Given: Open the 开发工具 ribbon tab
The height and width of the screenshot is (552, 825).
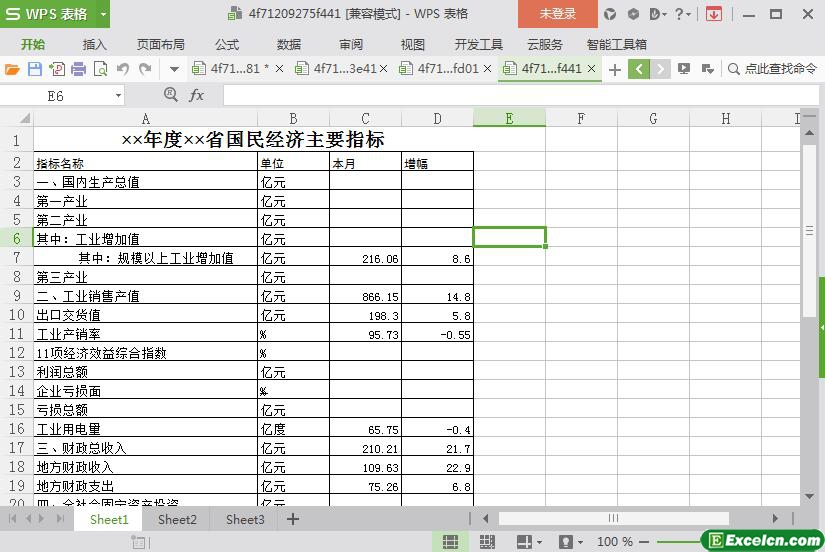Looking at the screenshot, I should [x=479, y=45].
